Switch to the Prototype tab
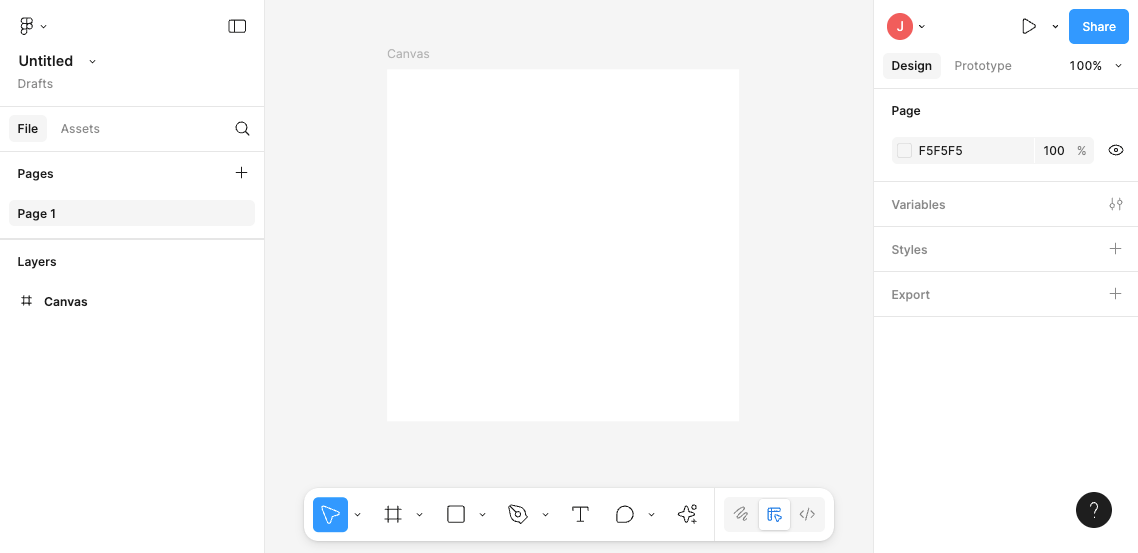This screenshot has width=1138, height=553. [982, 66]
